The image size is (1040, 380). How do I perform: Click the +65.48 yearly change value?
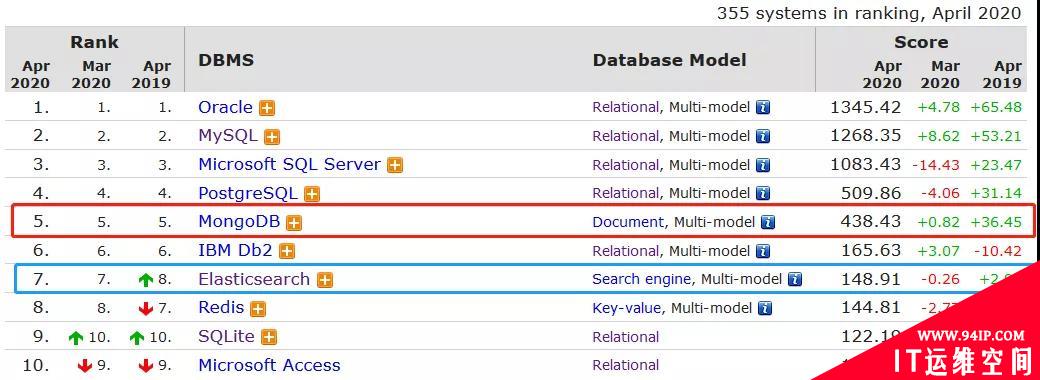tap(996, 107)
